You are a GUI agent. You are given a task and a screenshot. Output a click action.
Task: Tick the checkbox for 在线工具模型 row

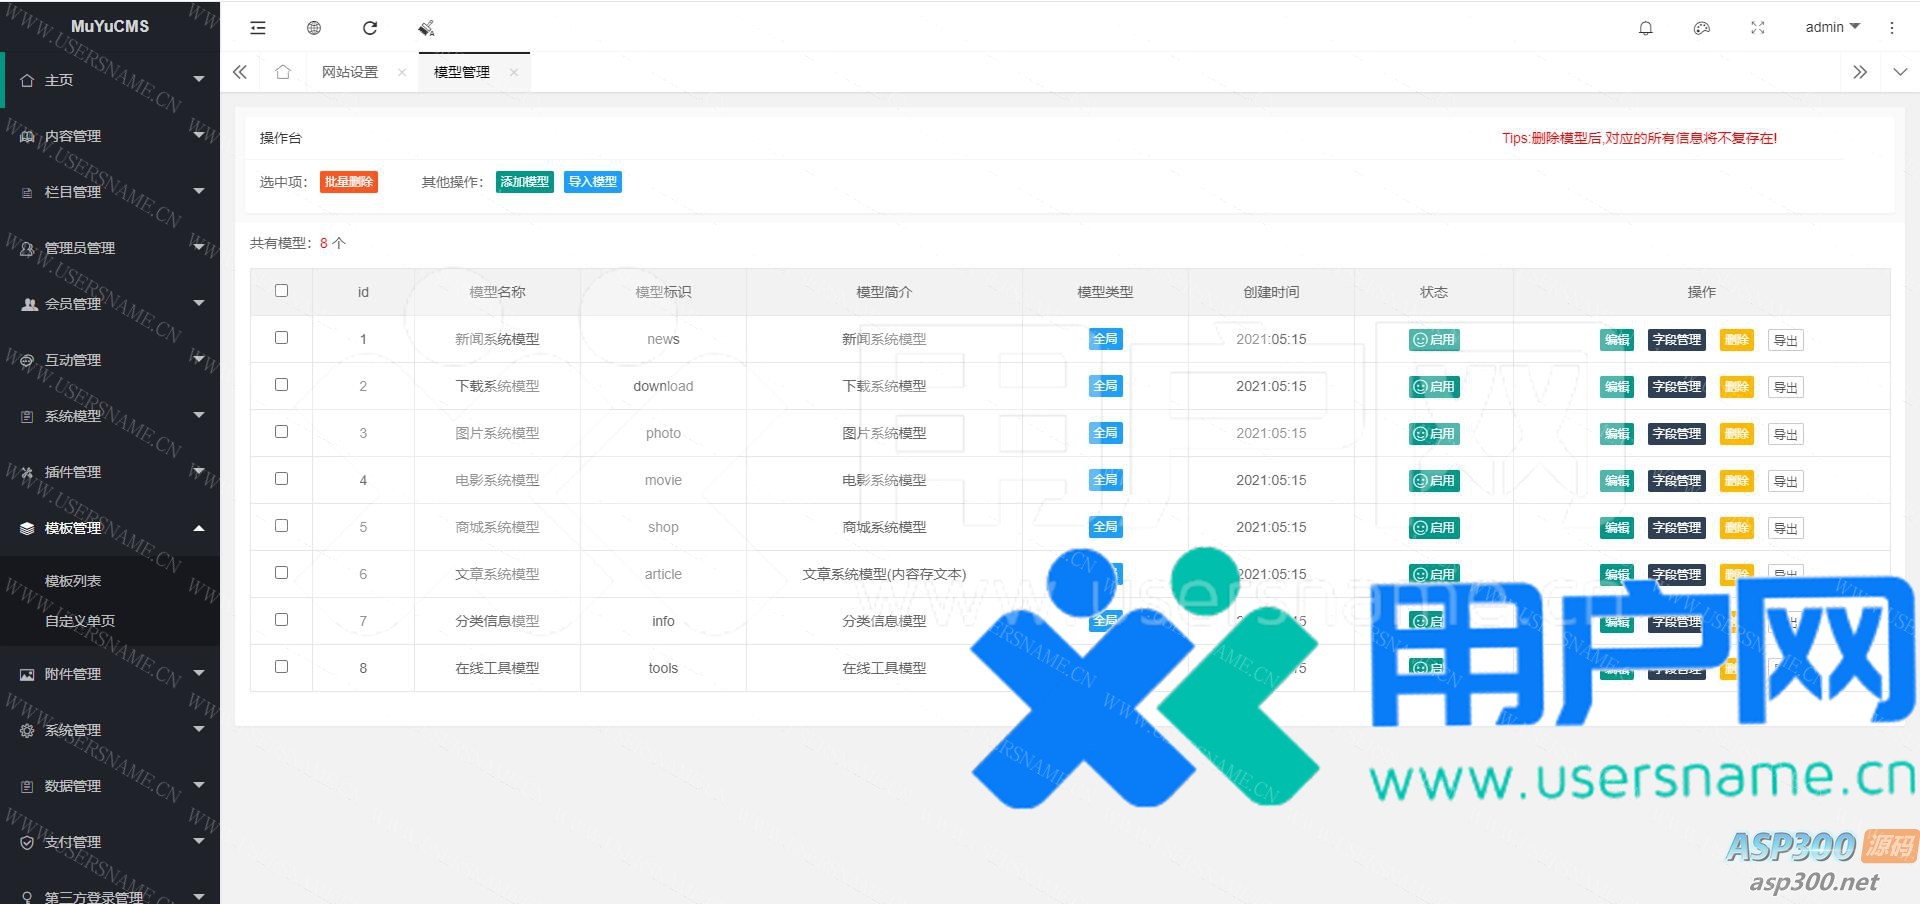pos(281,667)
